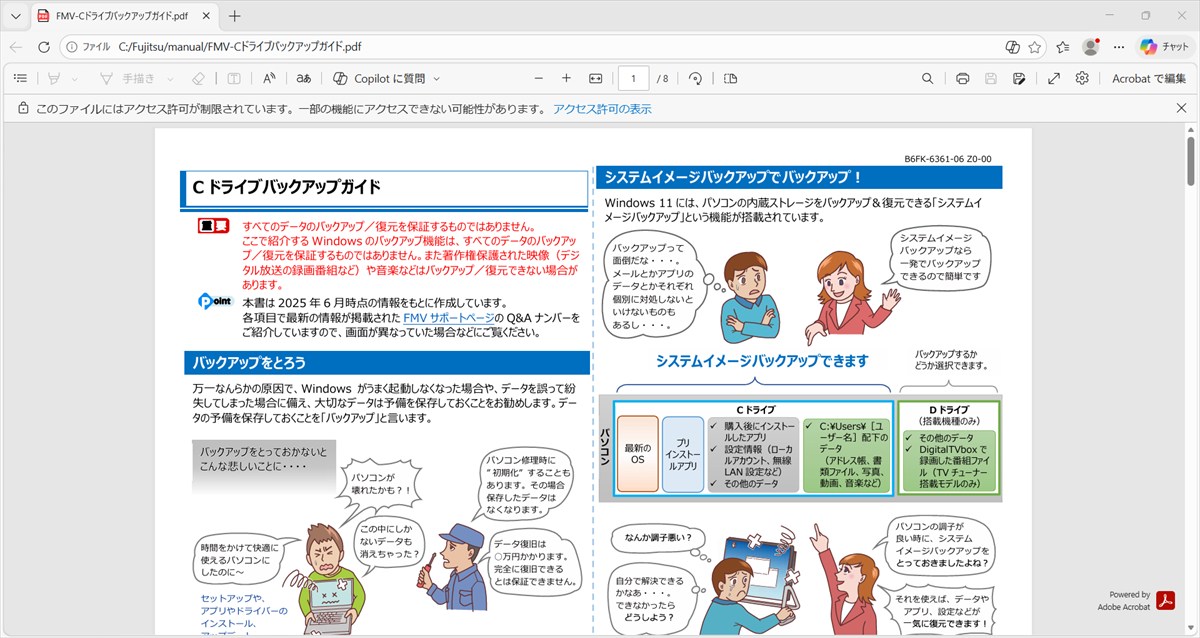Image resolution: width=1200 pixels, height=638 pixels.
Task: Open the table of contents sidebar
Action: point(20,78)
